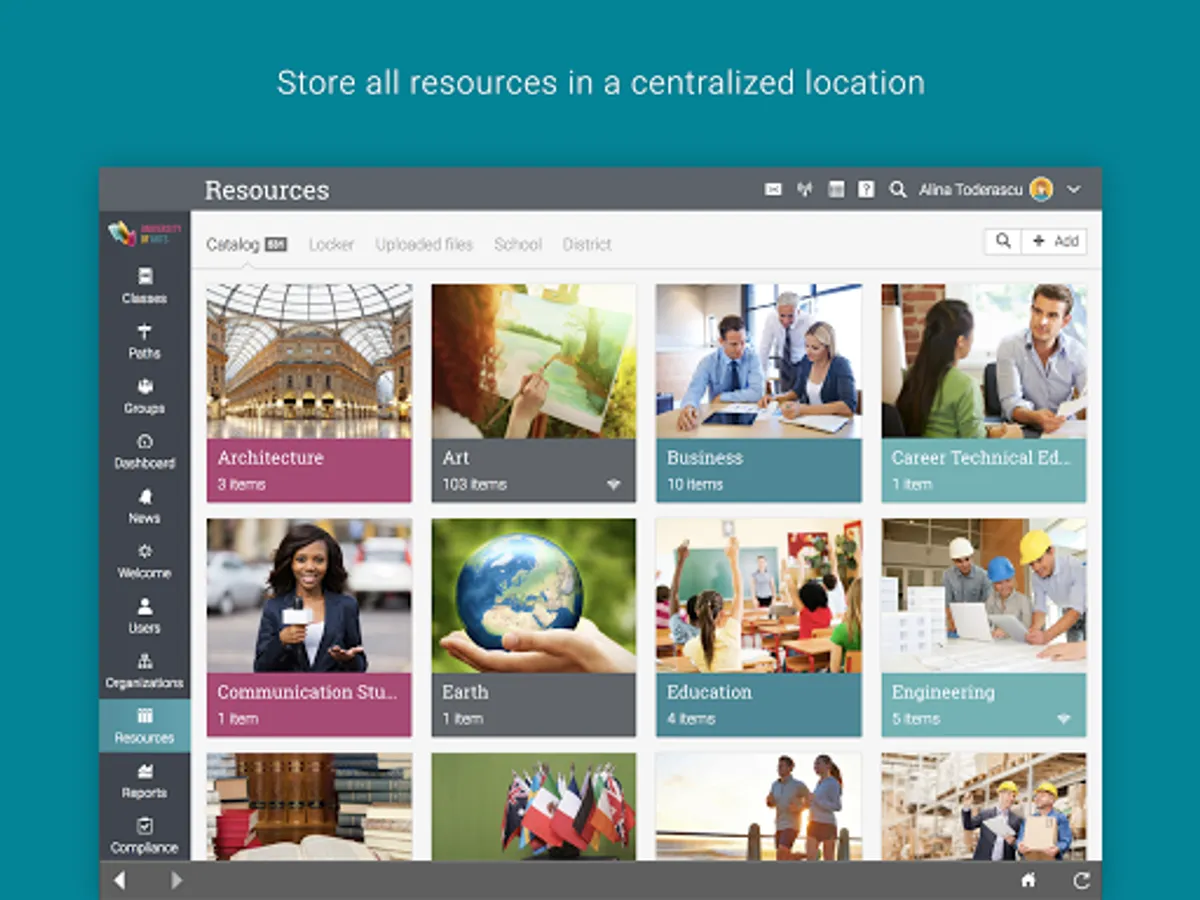Screen dimensions: 1200x900
Task: Open the Earth category title
Action: point(466,692)
